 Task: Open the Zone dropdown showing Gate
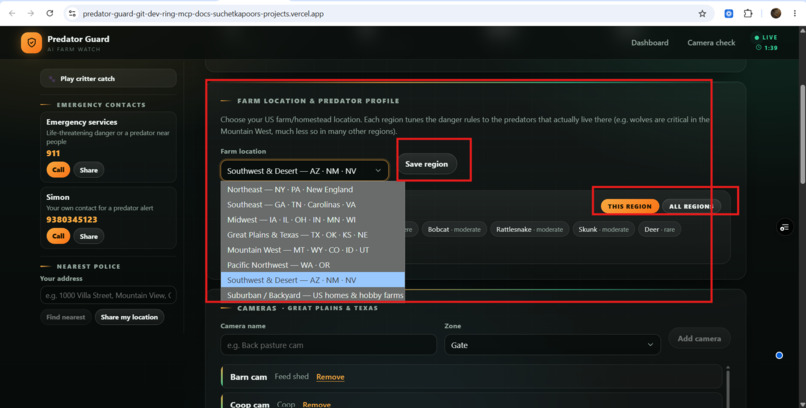point(552,345)
